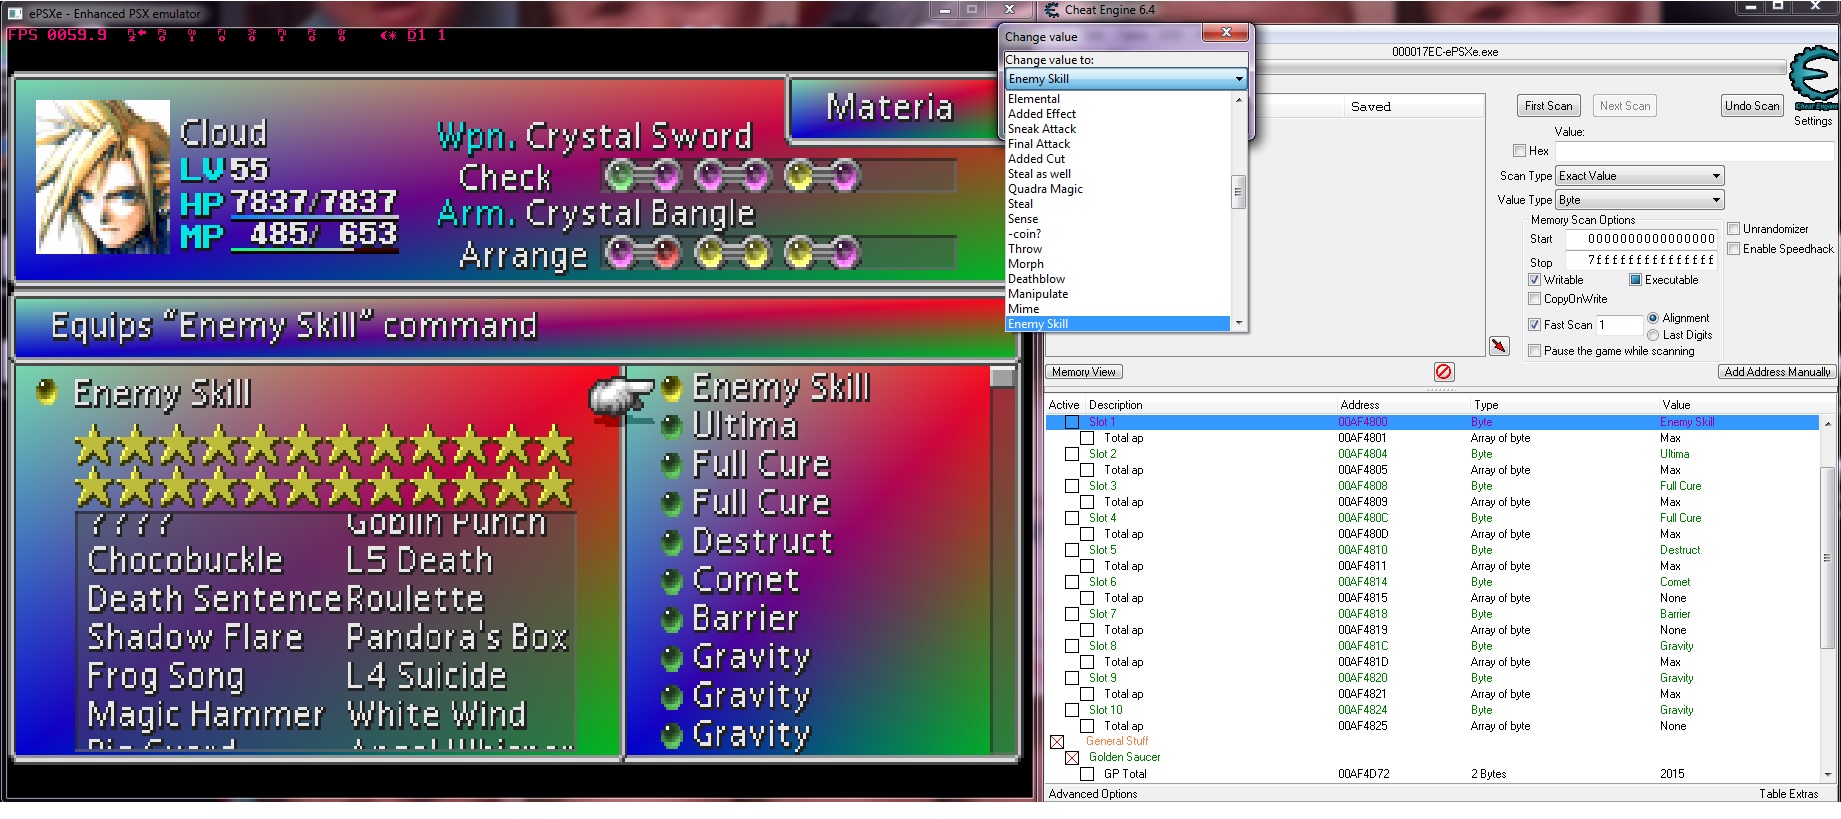Click the address list scrollbar down arrow
The height and width of the screenshot is (819, 1841).
pyautogui.click(x=1828, y=775)
